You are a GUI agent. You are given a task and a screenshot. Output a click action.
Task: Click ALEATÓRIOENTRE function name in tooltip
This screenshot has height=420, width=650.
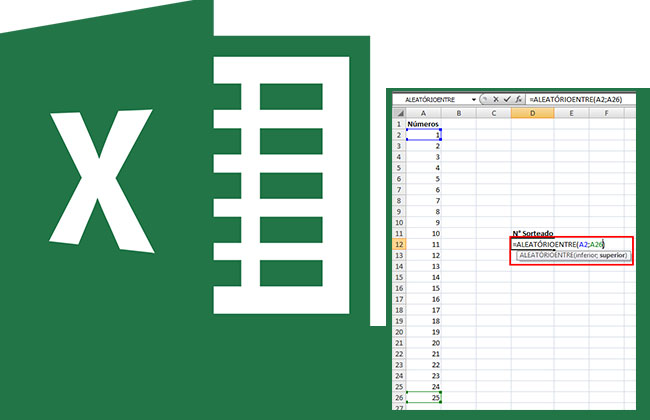click(x=546, y=255)
